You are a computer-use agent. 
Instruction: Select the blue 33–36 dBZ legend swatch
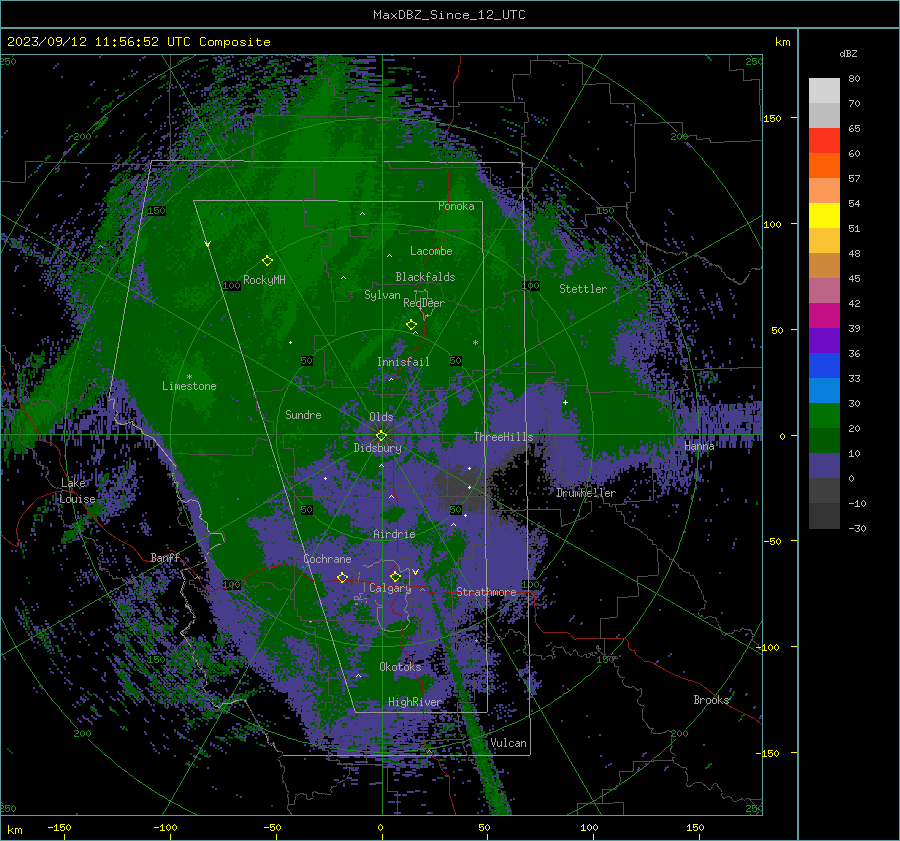(824, 366)
